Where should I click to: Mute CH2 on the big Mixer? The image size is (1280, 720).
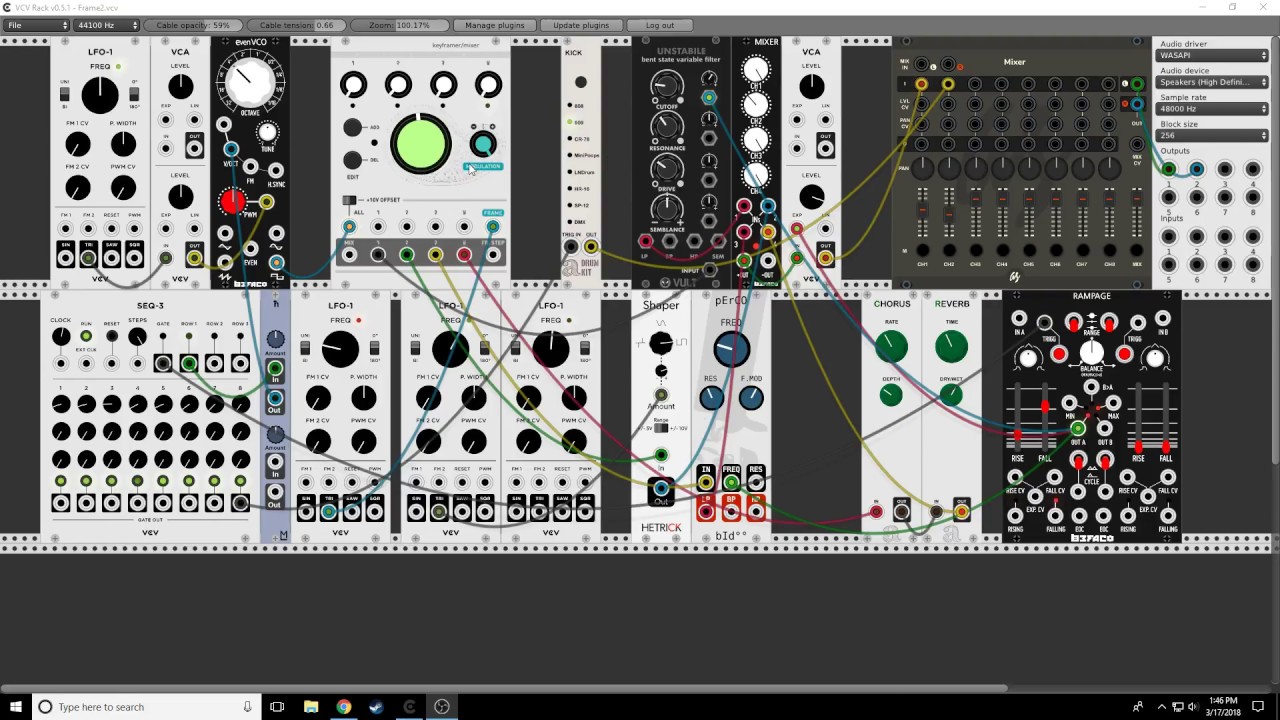coord(948,250)
